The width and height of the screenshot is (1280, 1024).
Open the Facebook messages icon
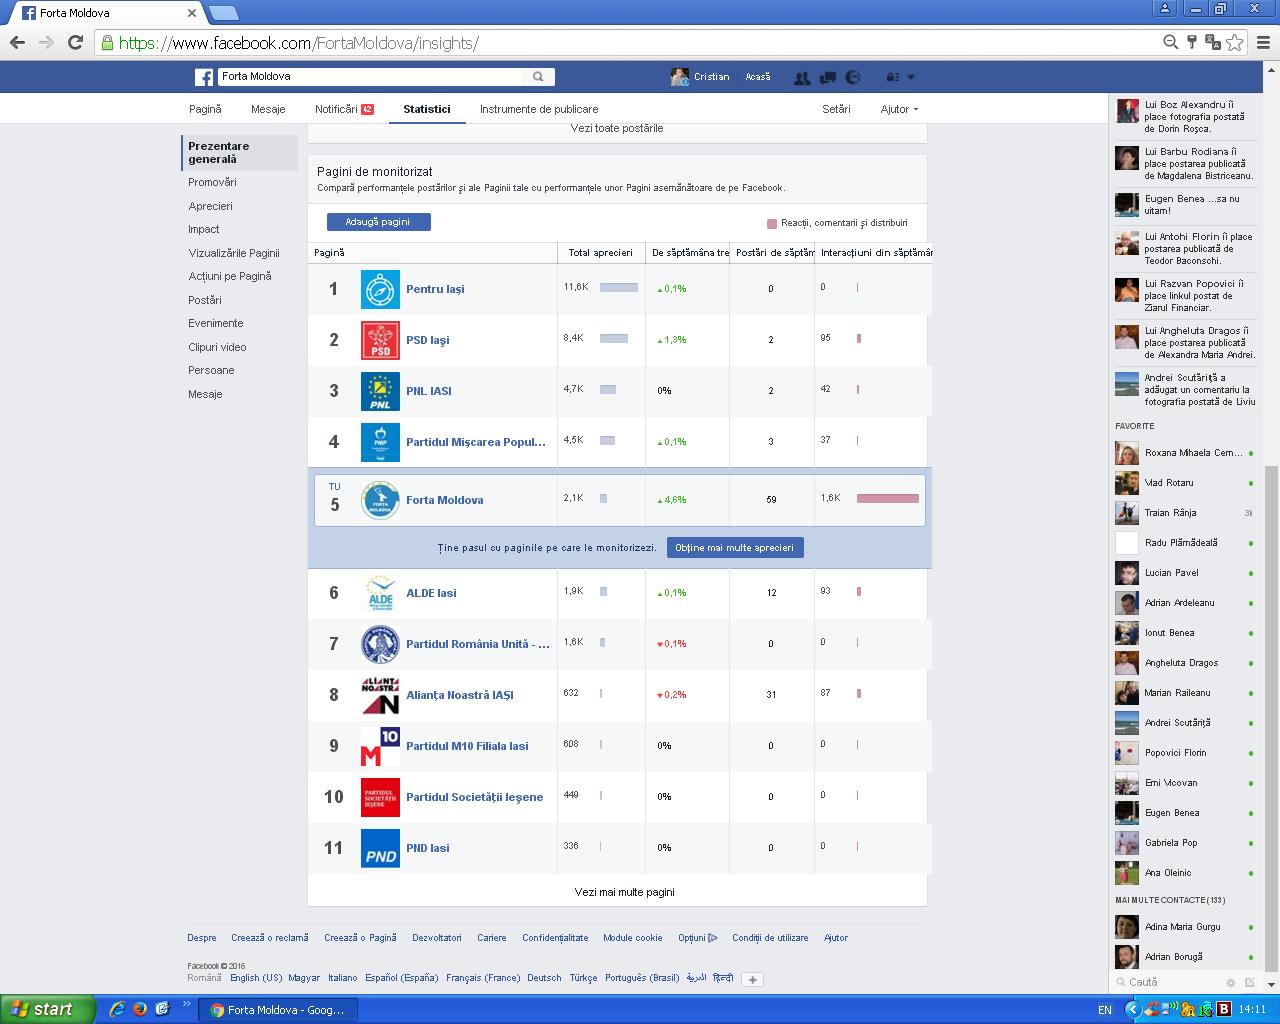(x=827, y=77)
